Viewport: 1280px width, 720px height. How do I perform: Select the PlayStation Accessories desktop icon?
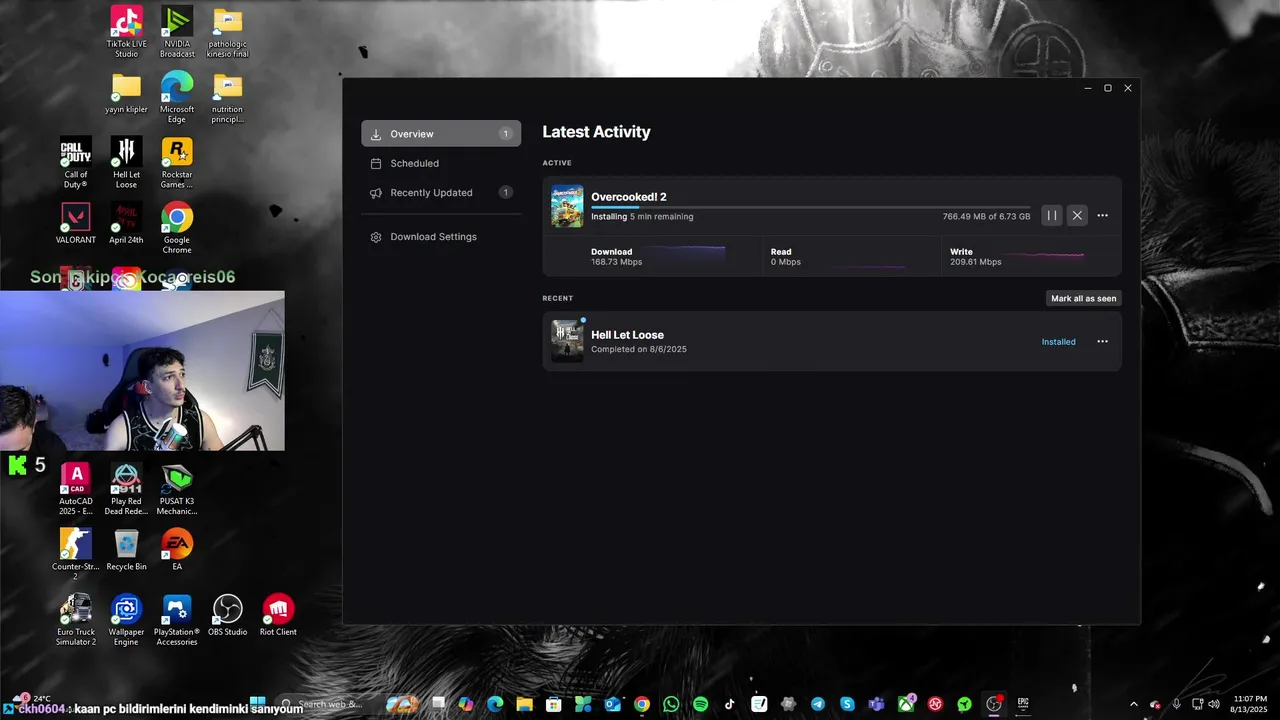[177, 620]
